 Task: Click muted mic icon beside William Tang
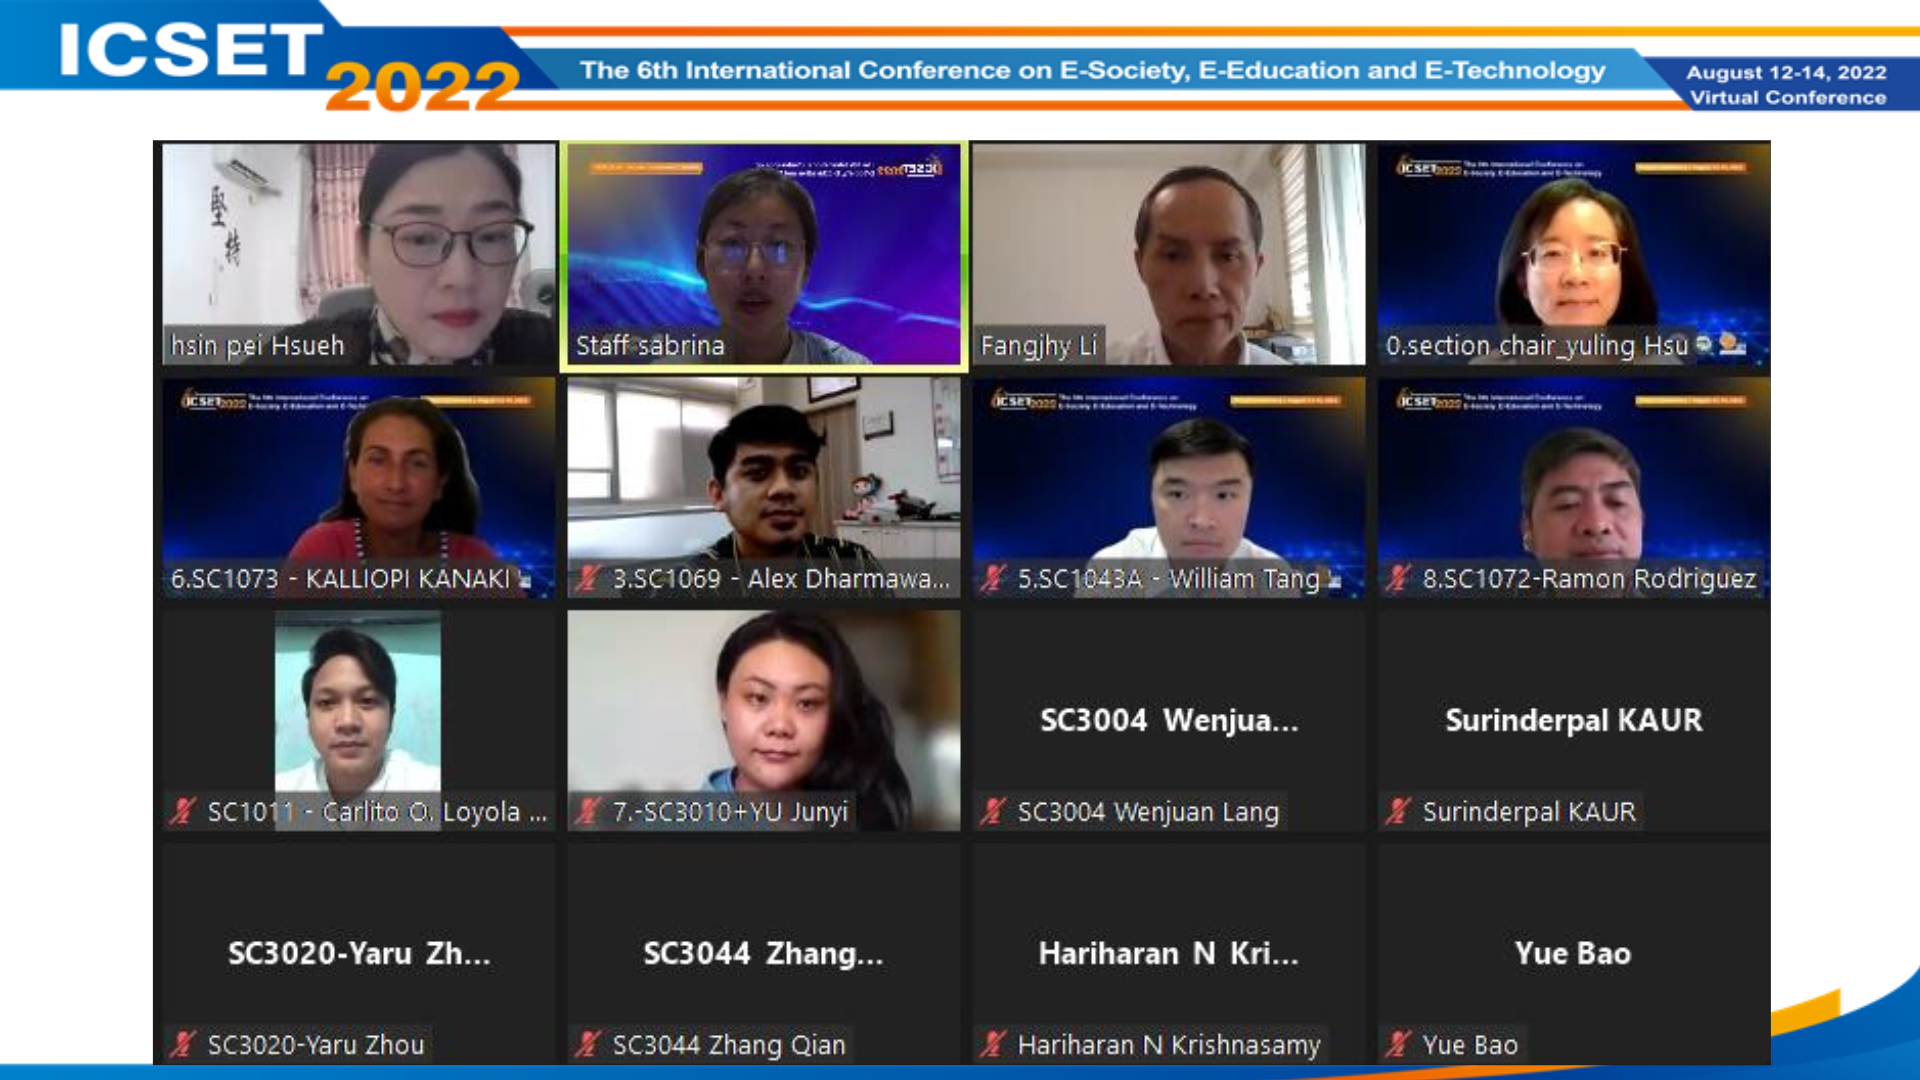(993, 578)
